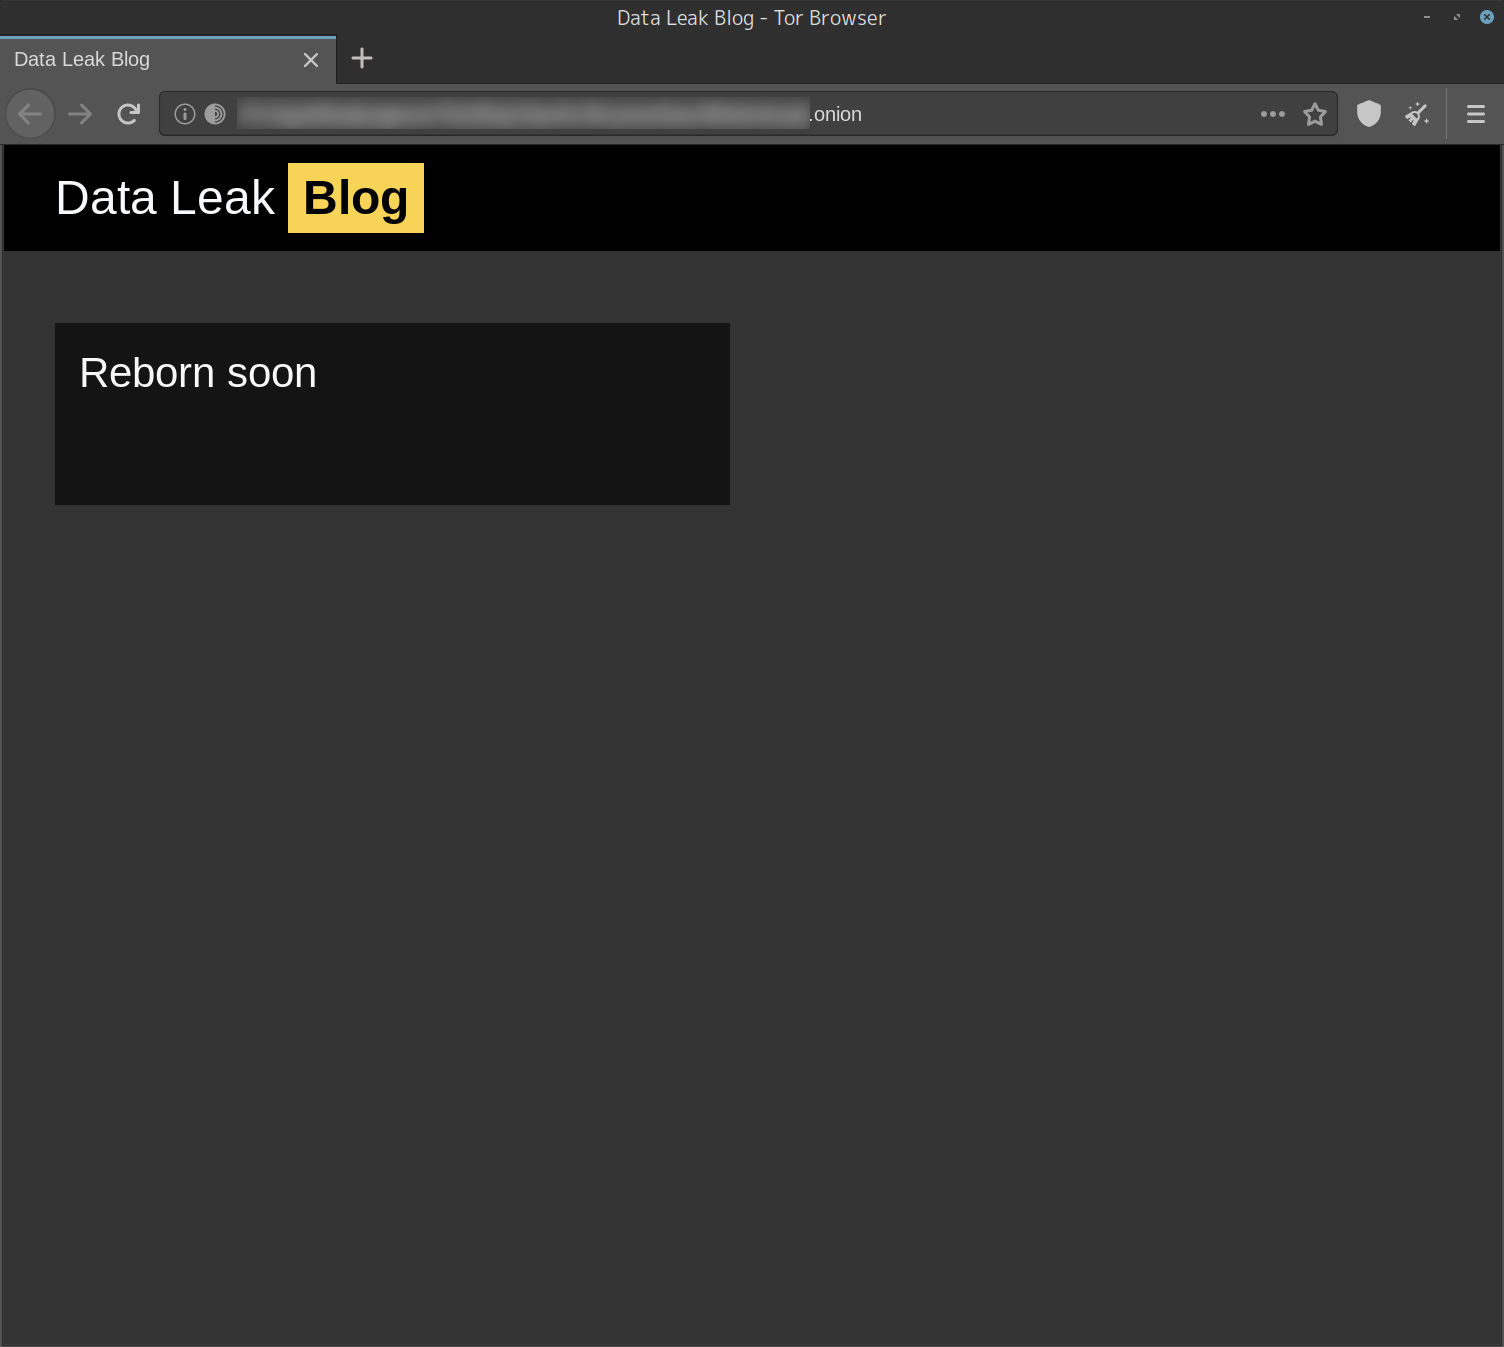Close the Data Leak Blog tab
Screen dimensions: 1504x1347
point(311,60)
